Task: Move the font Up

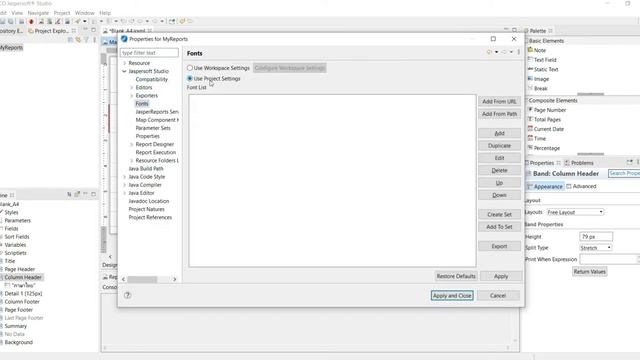Action: click(499, 183)
